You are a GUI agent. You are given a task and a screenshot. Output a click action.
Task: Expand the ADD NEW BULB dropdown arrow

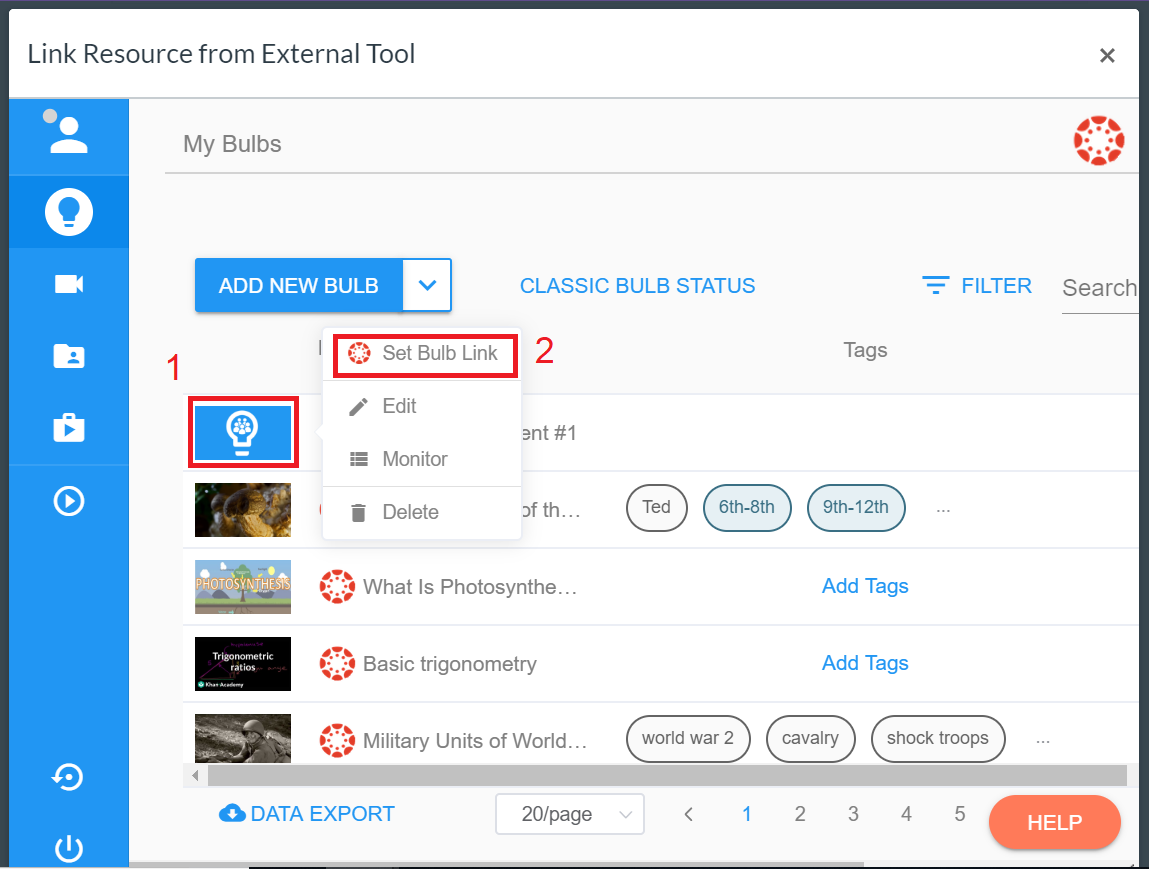[427, 285]
